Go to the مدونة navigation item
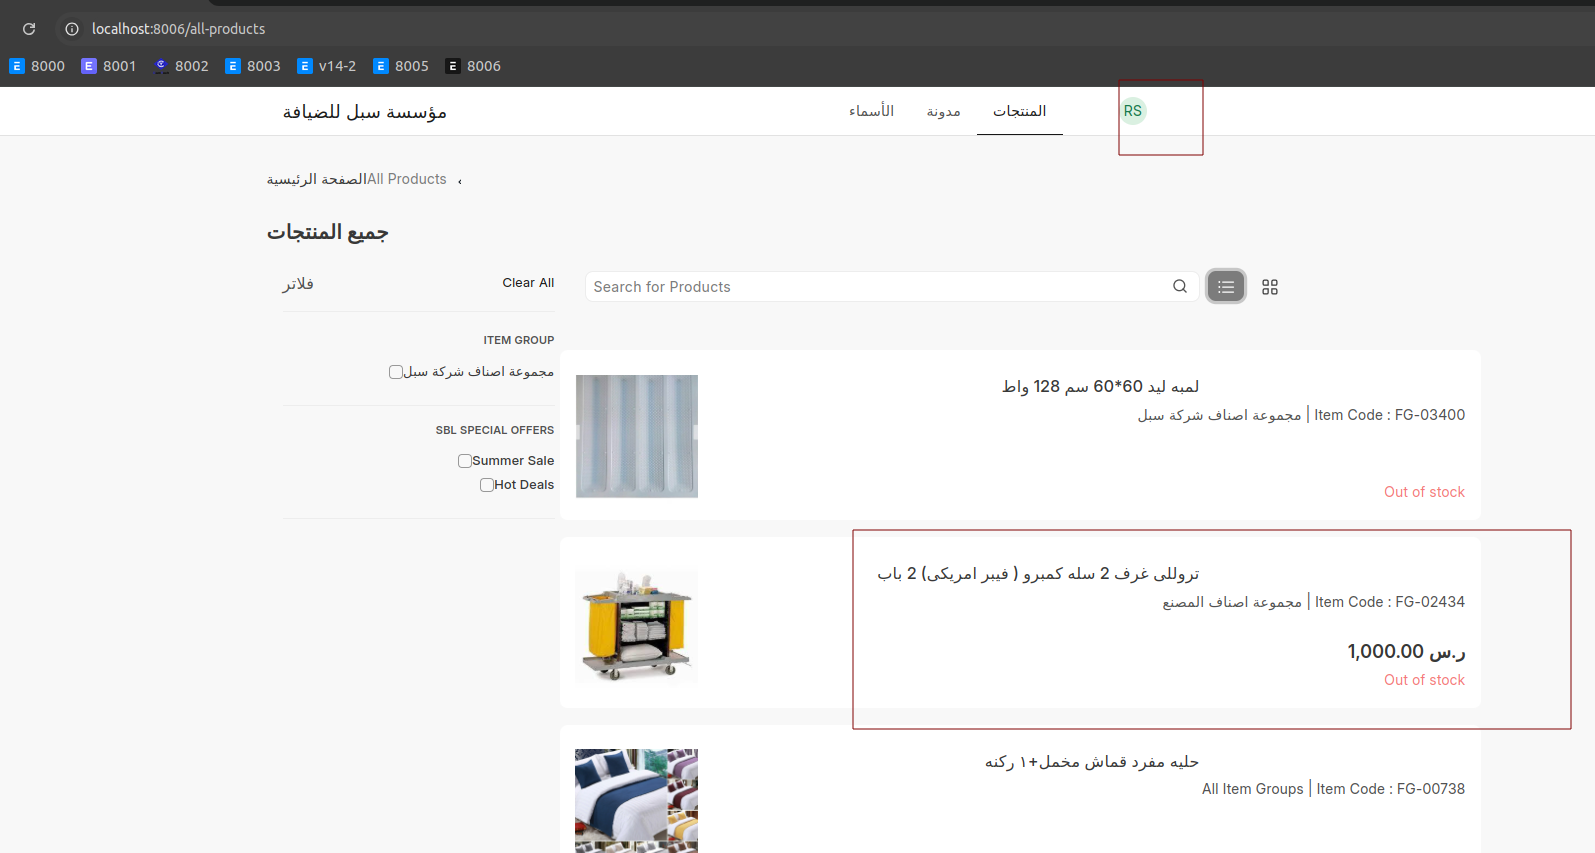The width and height of the screenshot is (1595, 853). tap(943, 111)
